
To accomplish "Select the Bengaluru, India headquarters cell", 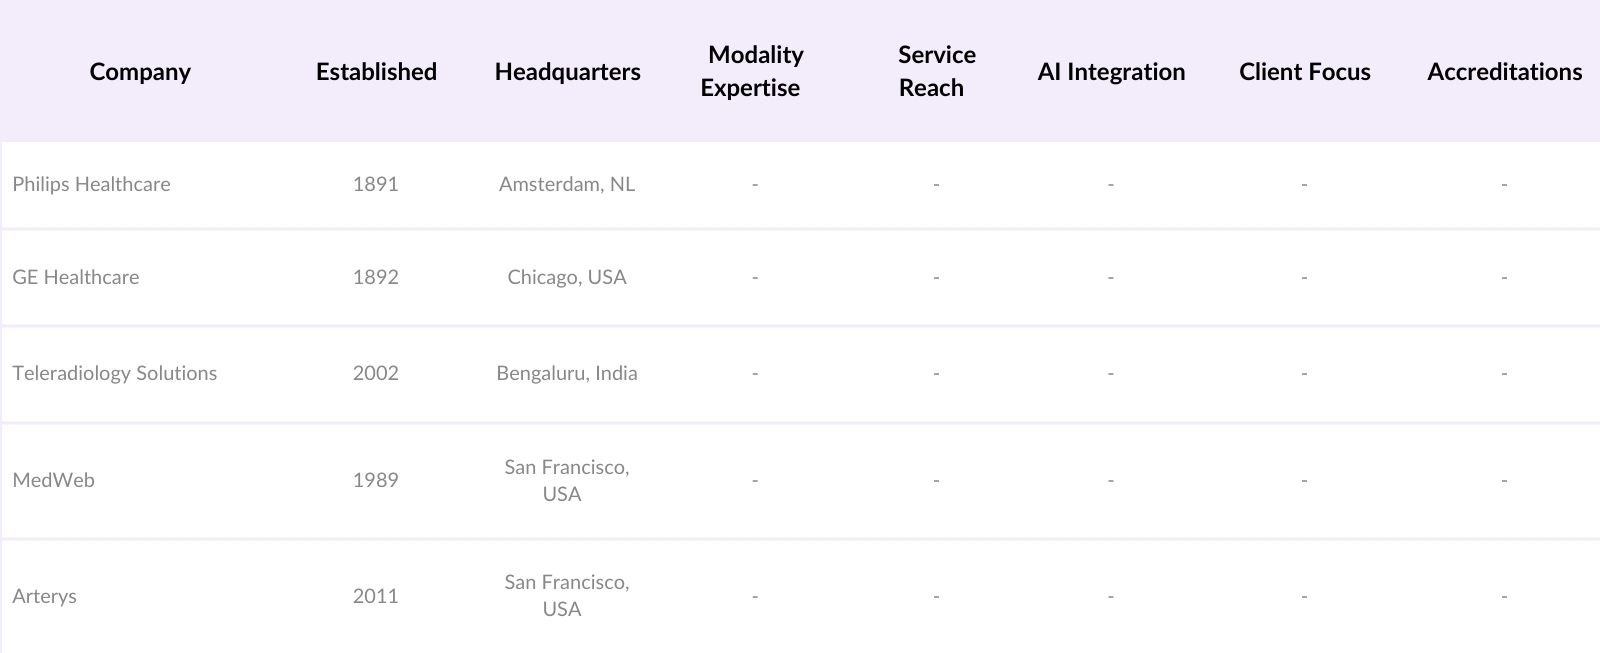I will (x=567, y=373).
